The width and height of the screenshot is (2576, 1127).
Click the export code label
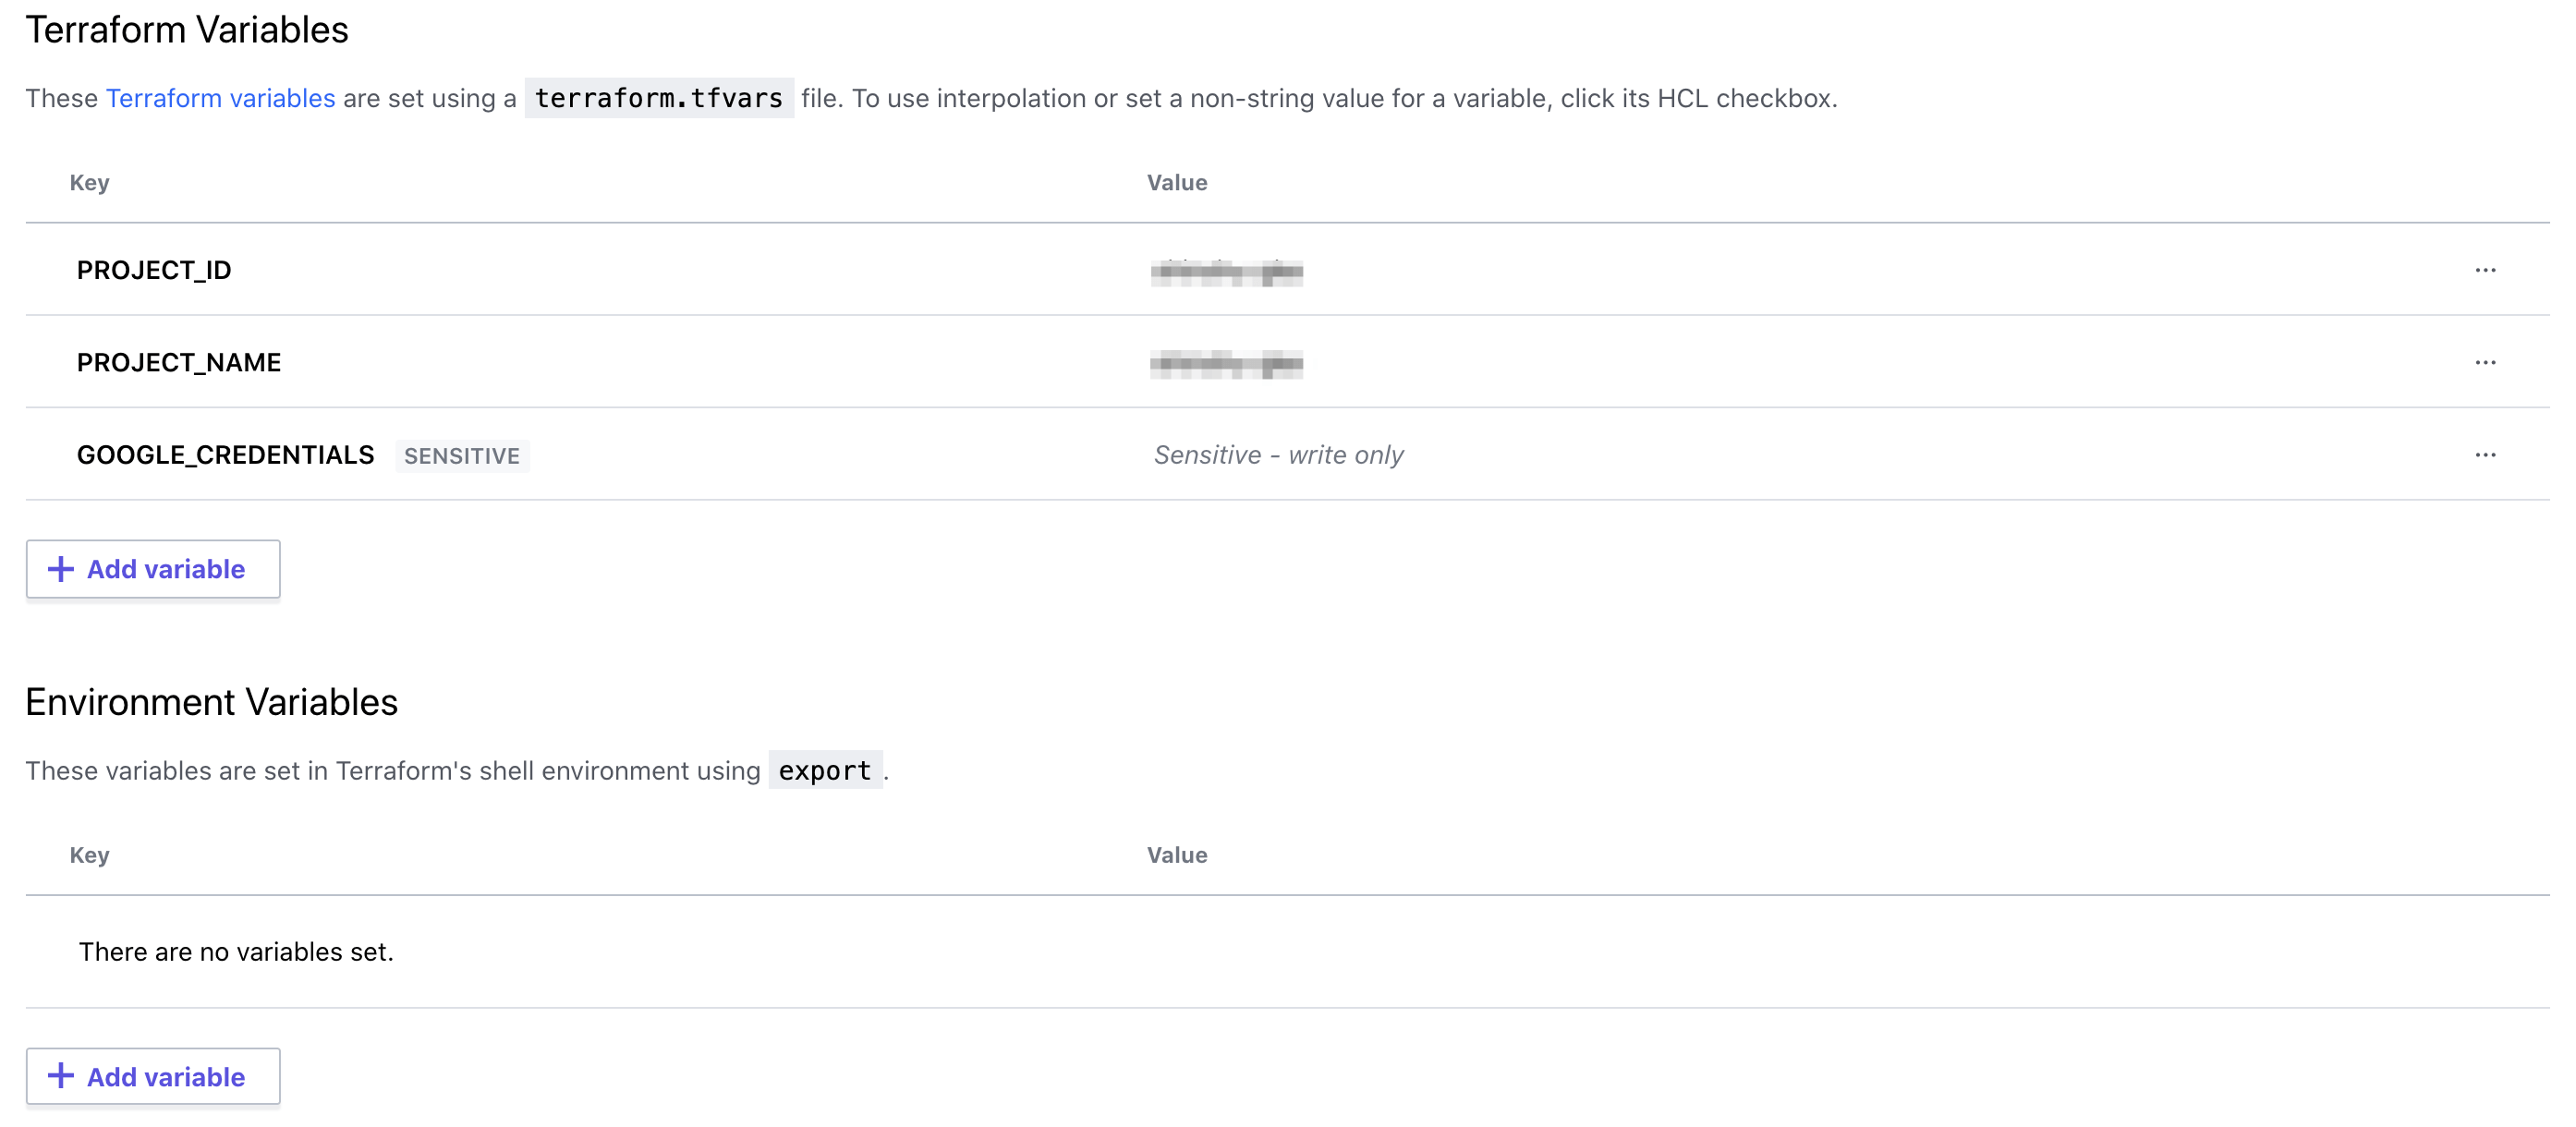coord(825,770)
